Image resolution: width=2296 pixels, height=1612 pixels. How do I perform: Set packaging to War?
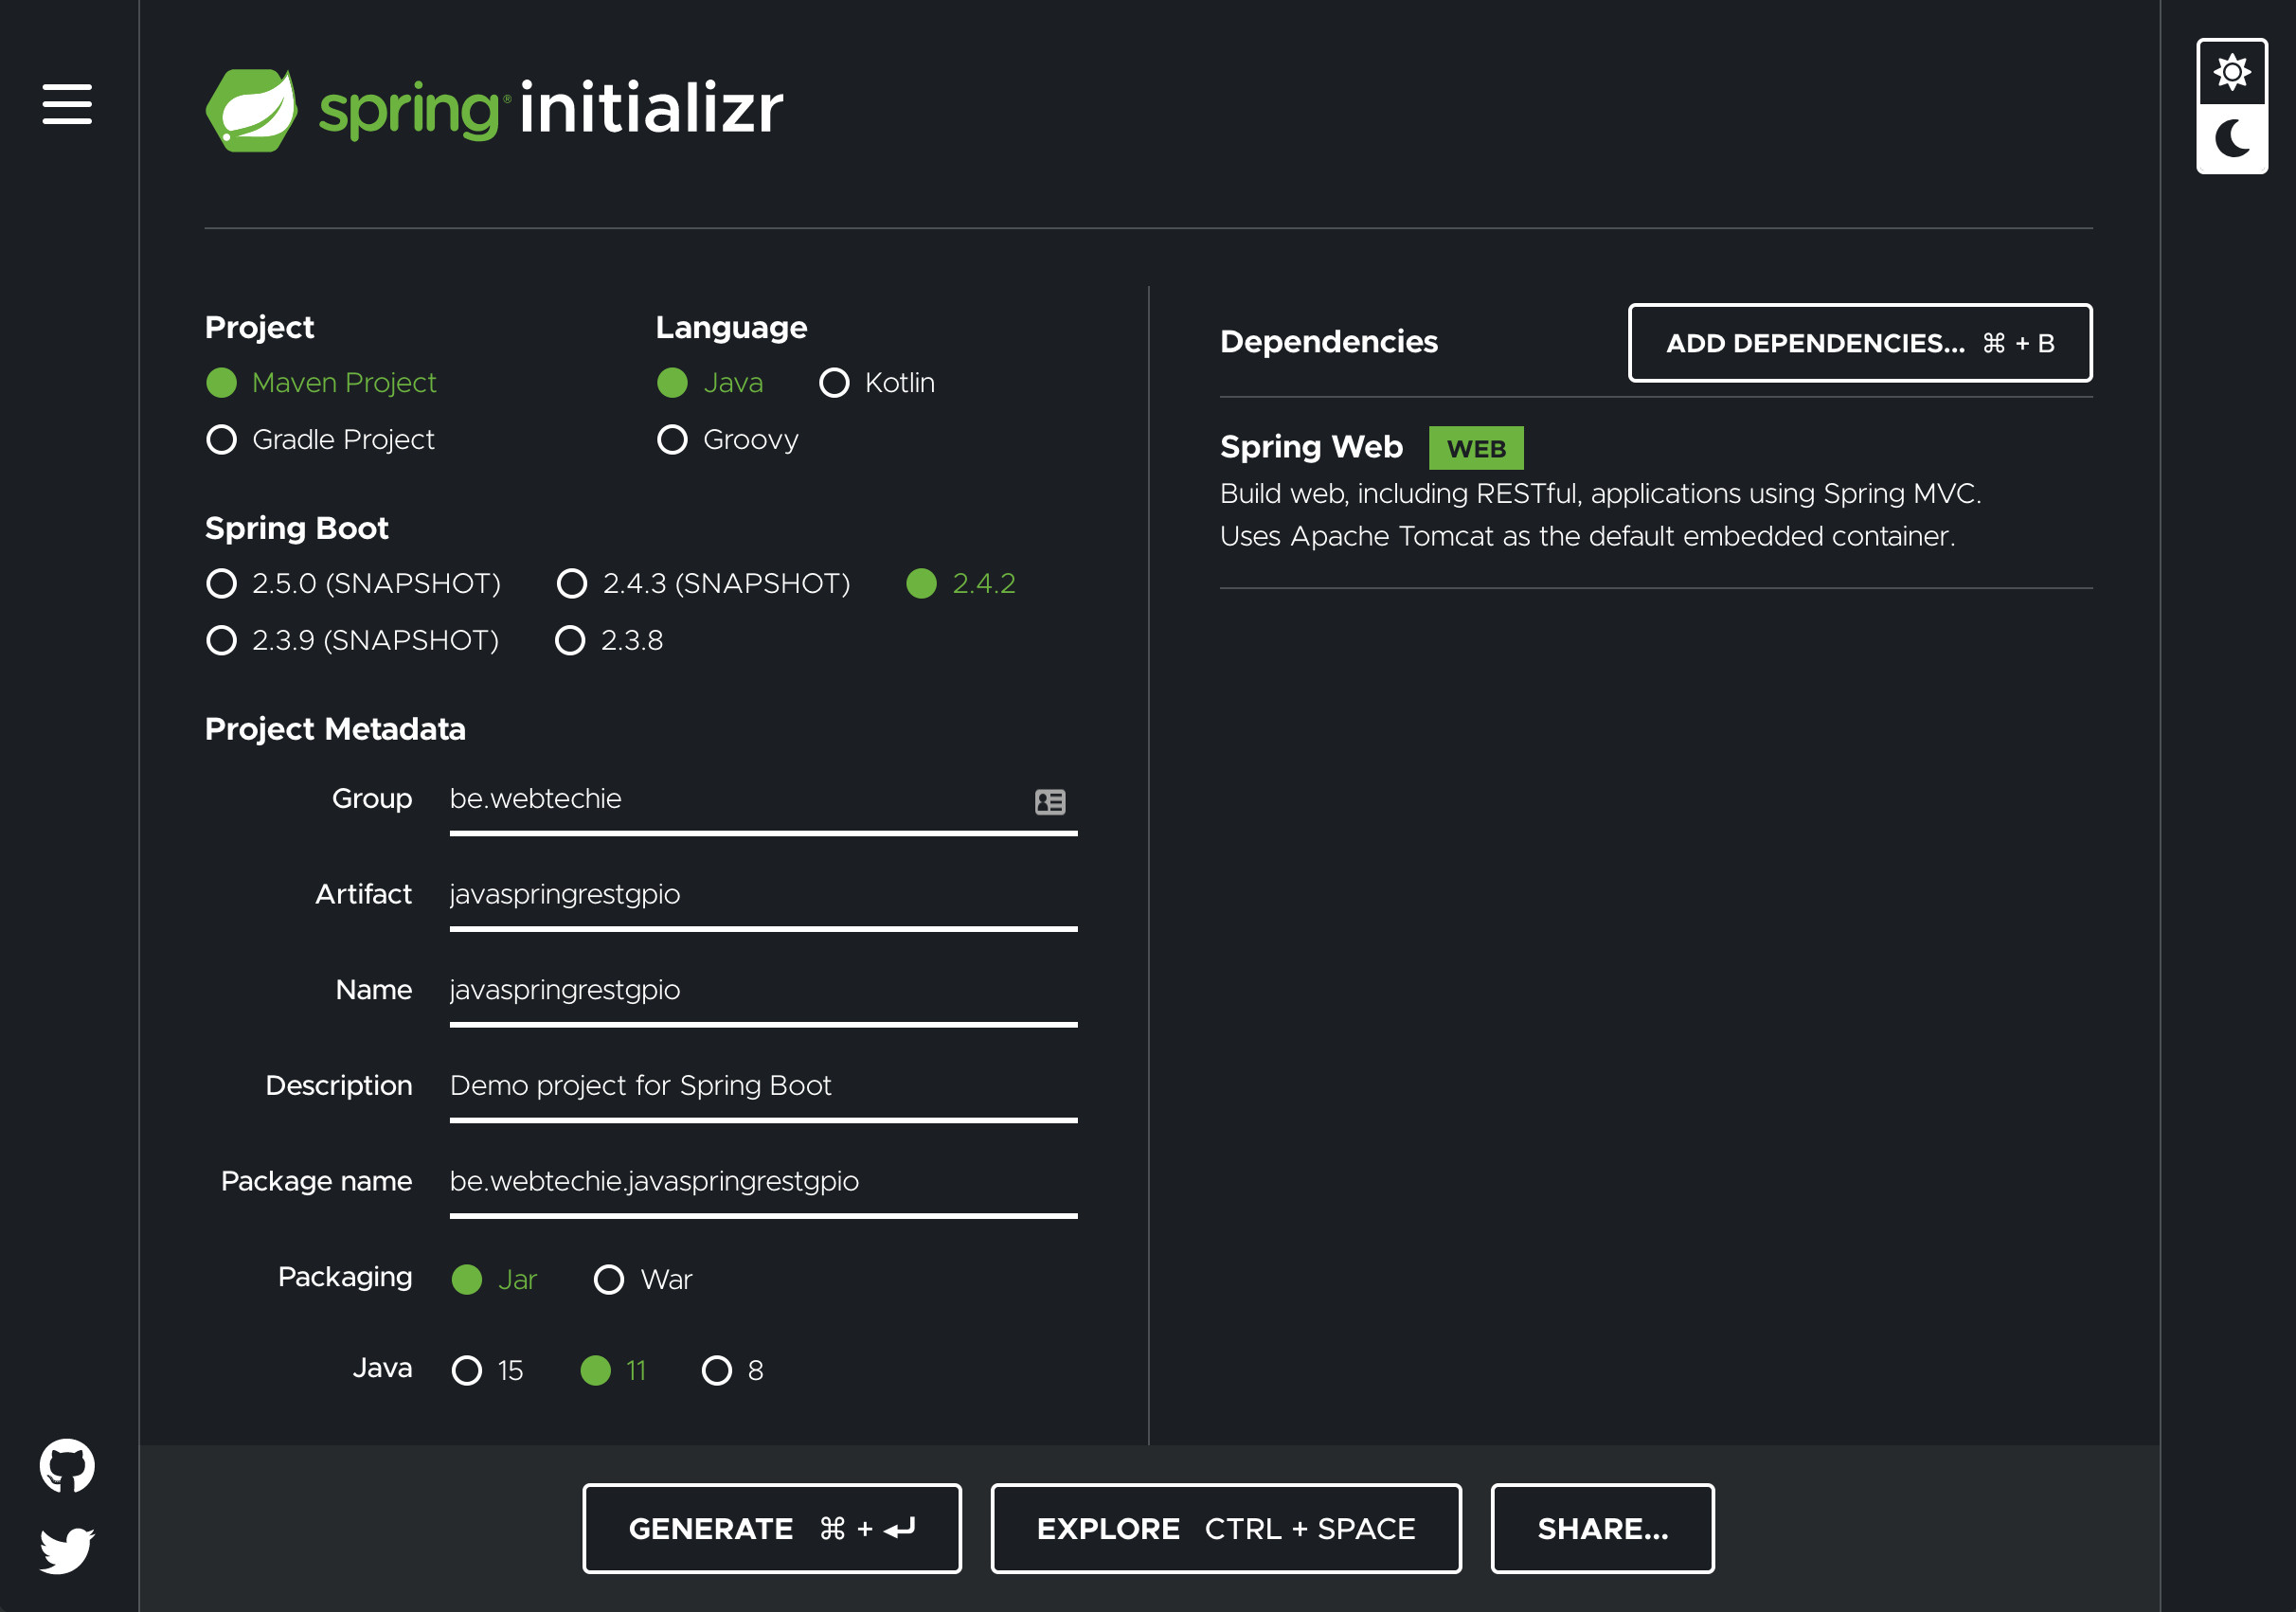coord(608,1279)
